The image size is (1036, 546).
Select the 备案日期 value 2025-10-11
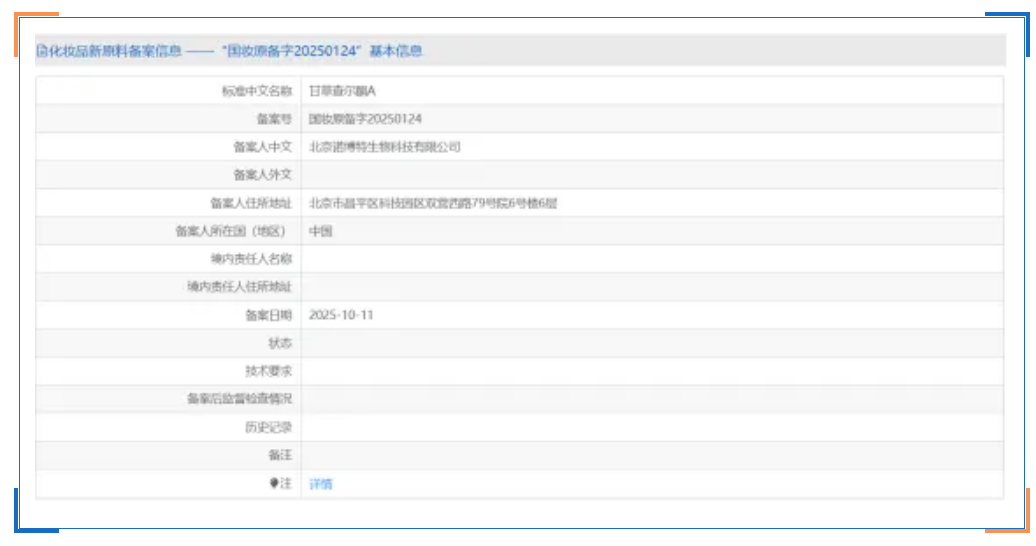[341, 315]
